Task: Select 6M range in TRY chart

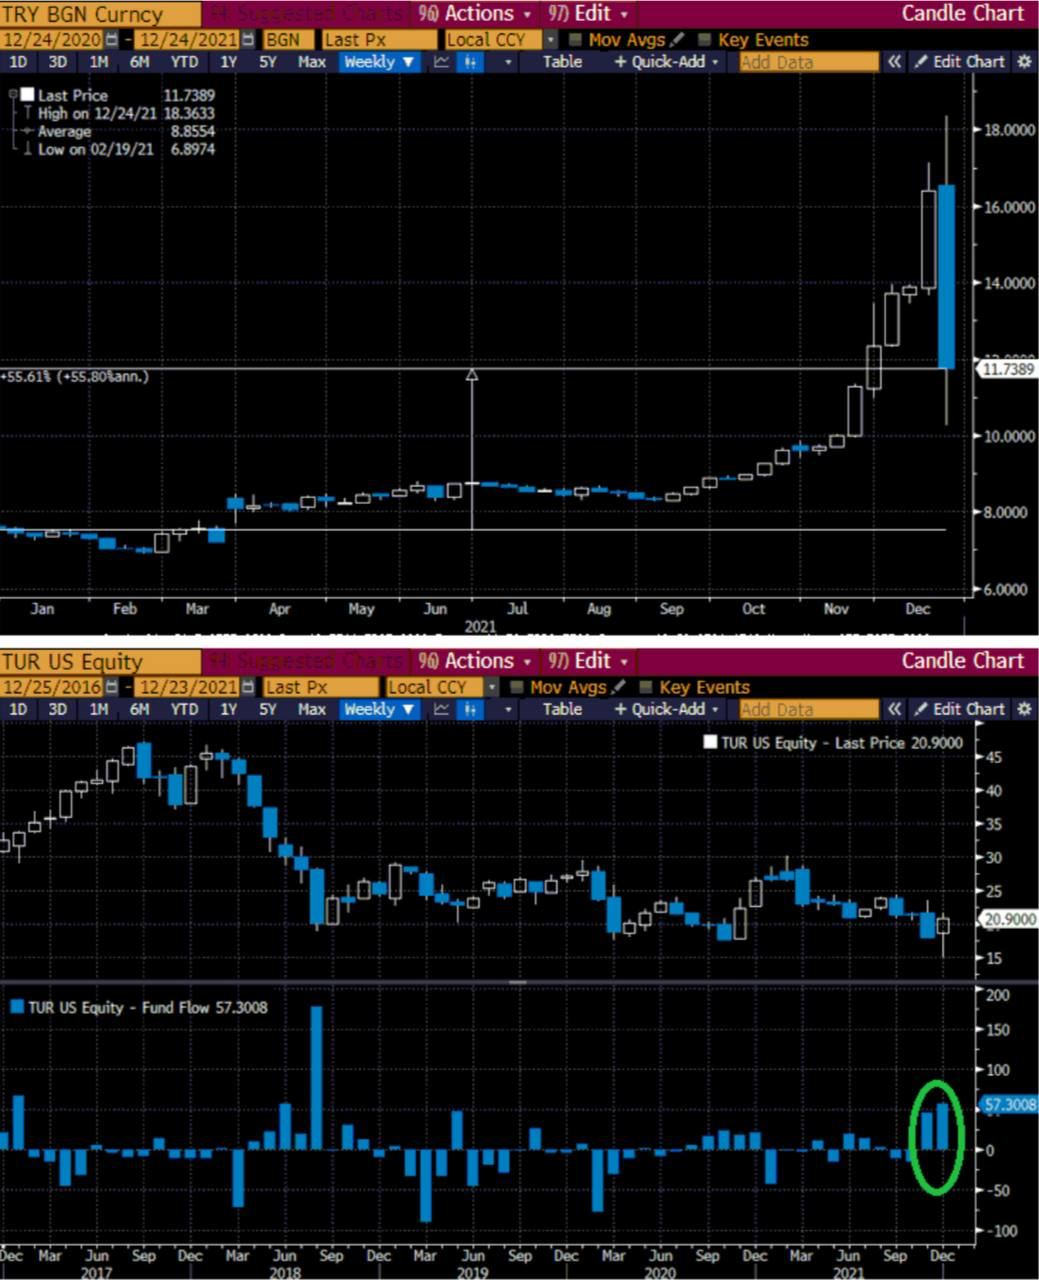Action: pyautogui.click(x=139, y=62)
